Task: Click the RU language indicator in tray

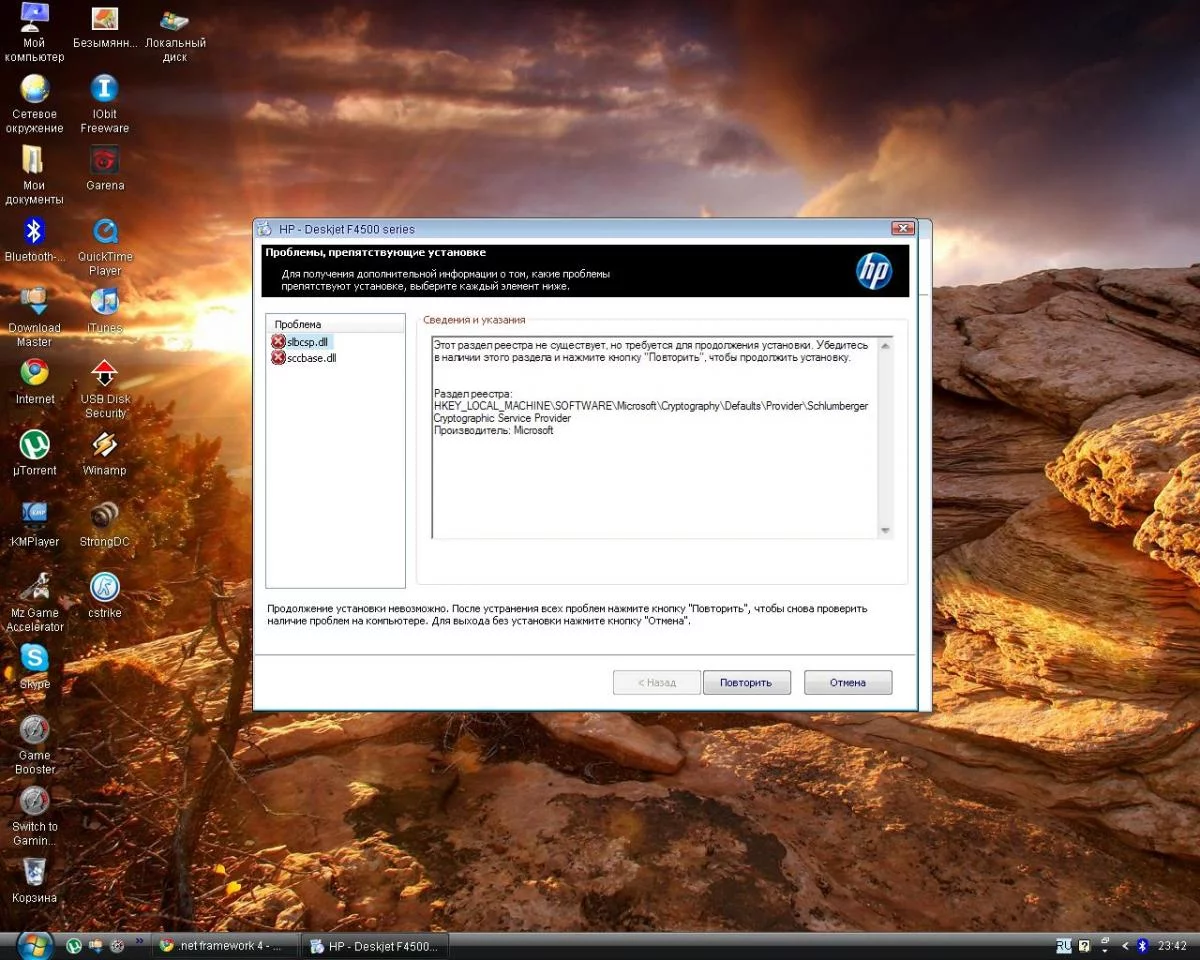Action: [x=1064, y=946]
